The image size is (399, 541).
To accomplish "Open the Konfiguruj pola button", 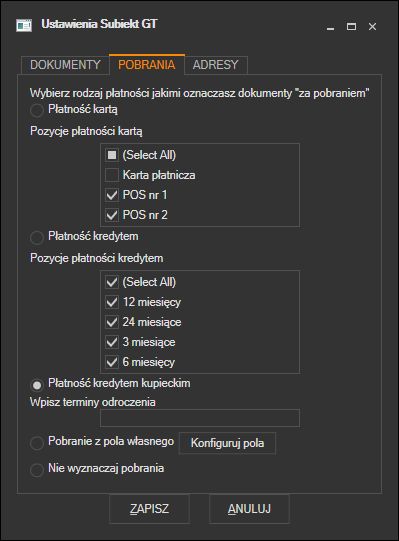I will pos(227,443).
